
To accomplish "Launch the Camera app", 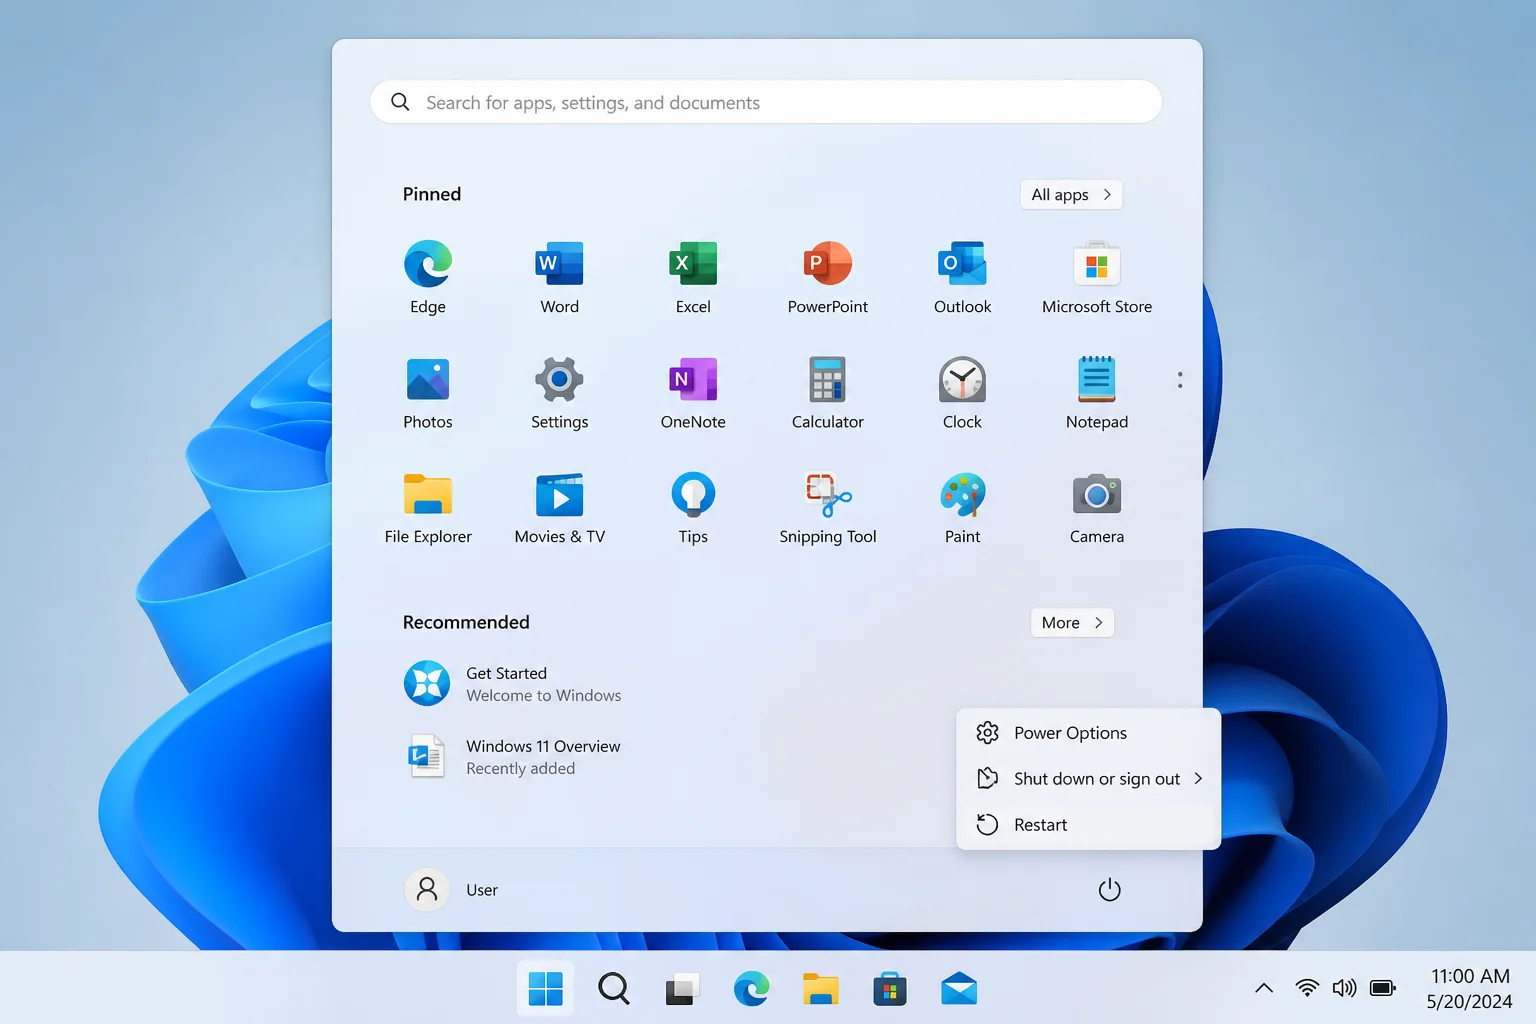I will click(x=1097, y=508).
